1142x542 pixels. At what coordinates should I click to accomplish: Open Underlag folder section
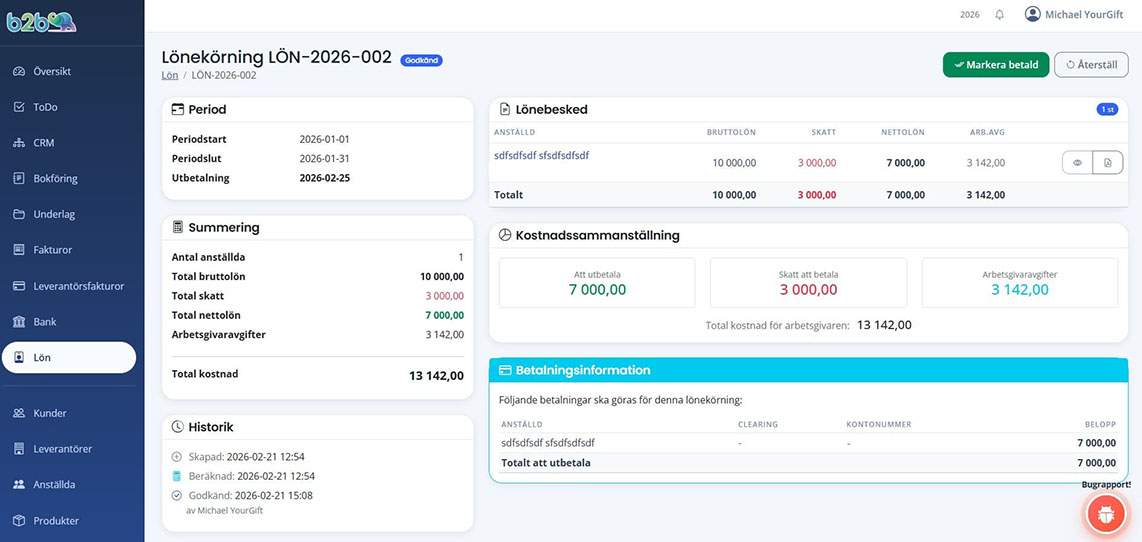coord(54,214)
